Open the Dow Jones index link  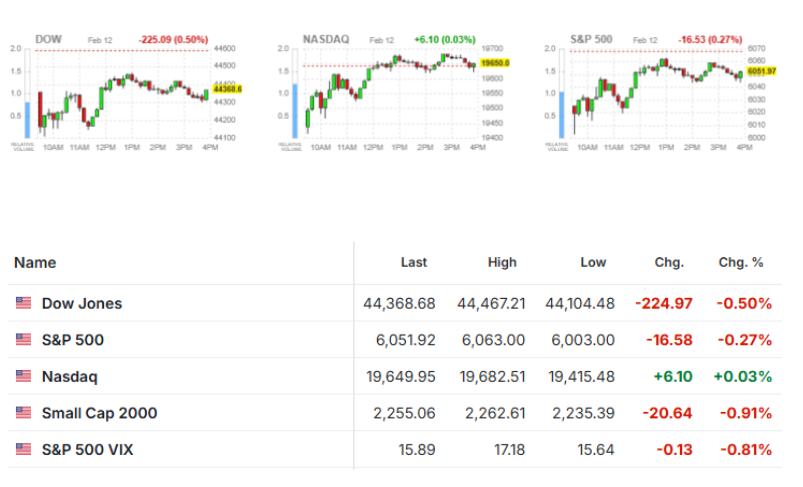coord(82,303)
